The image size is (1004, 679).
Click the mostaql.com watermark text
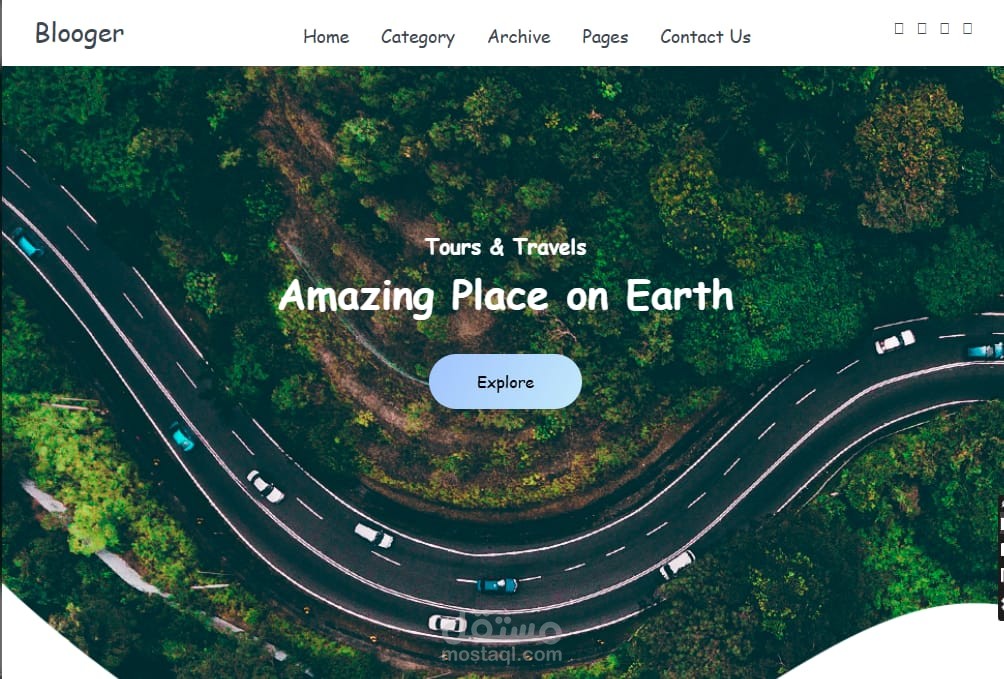tap(501, 655)
